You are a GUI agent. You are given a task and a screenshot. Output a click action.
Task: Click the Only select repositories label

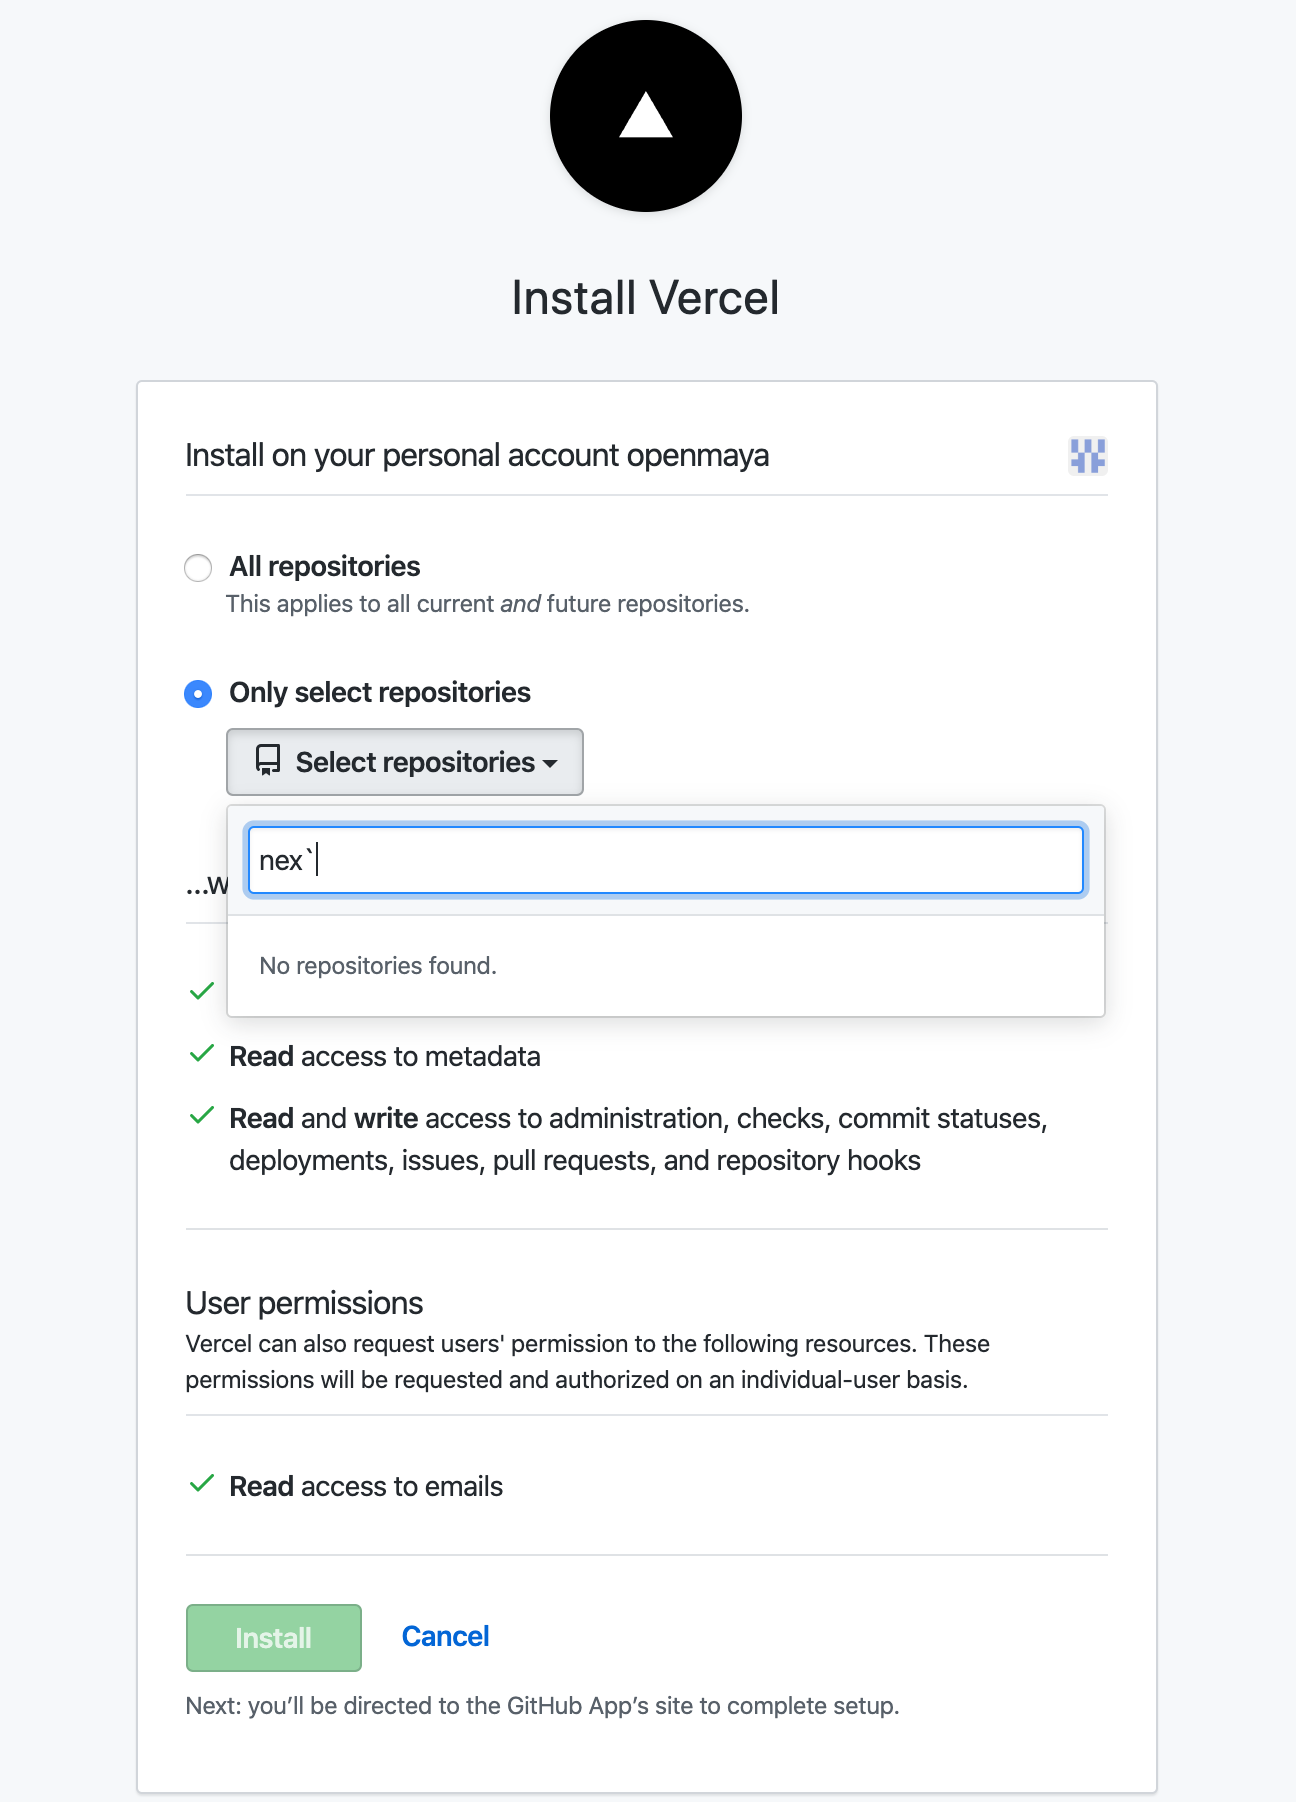[x=380, y=693]
